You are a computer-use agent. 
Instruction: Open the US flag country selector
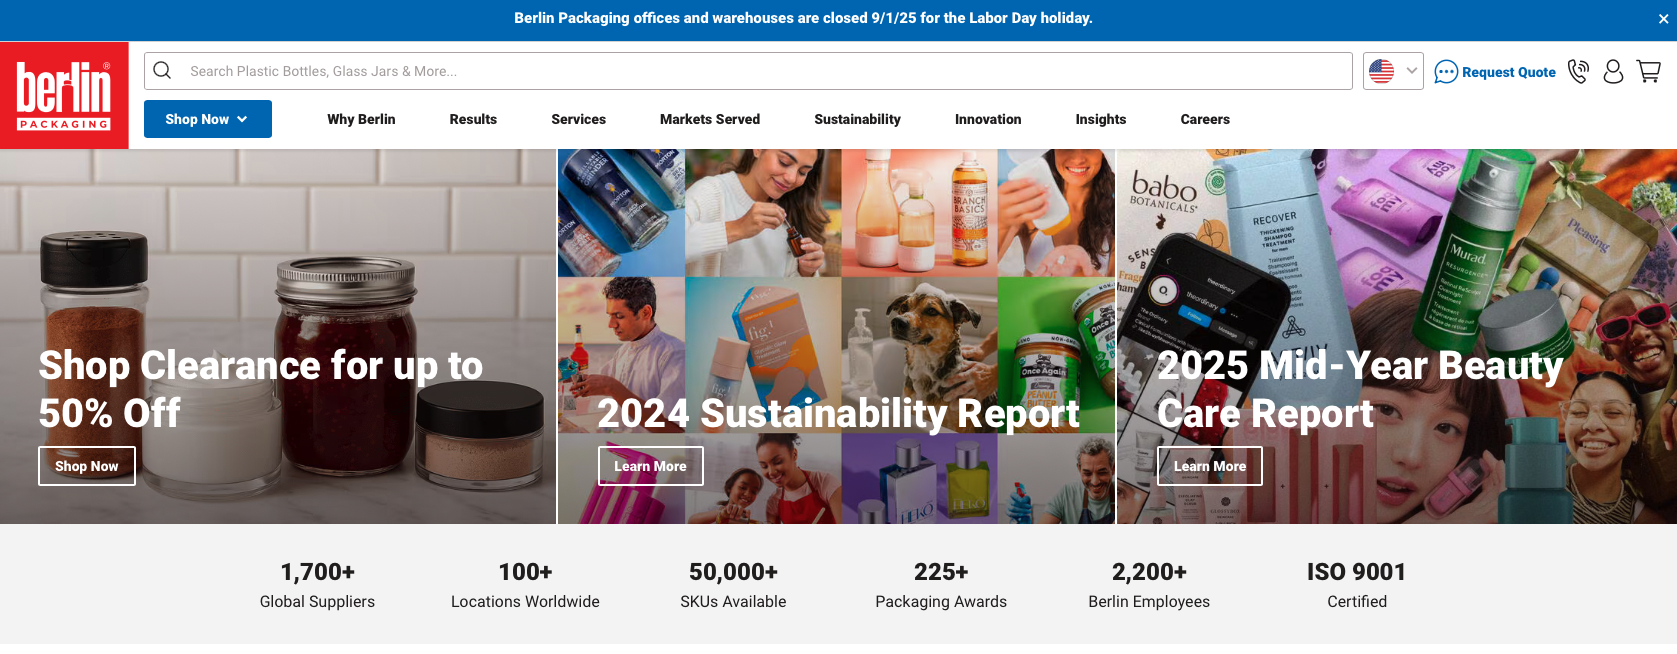click(1393, 71)
